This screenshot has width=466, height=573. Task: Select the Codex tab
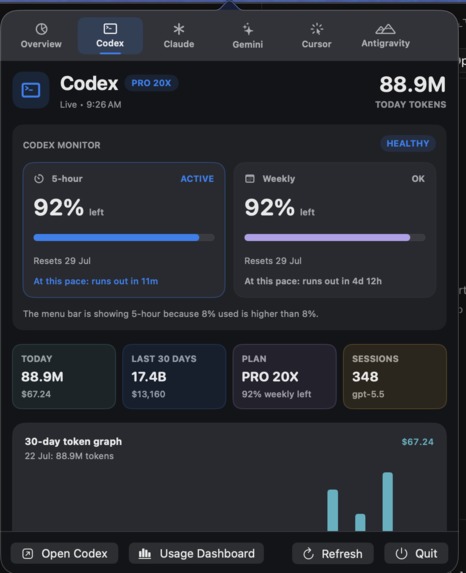tap(110, 36)
